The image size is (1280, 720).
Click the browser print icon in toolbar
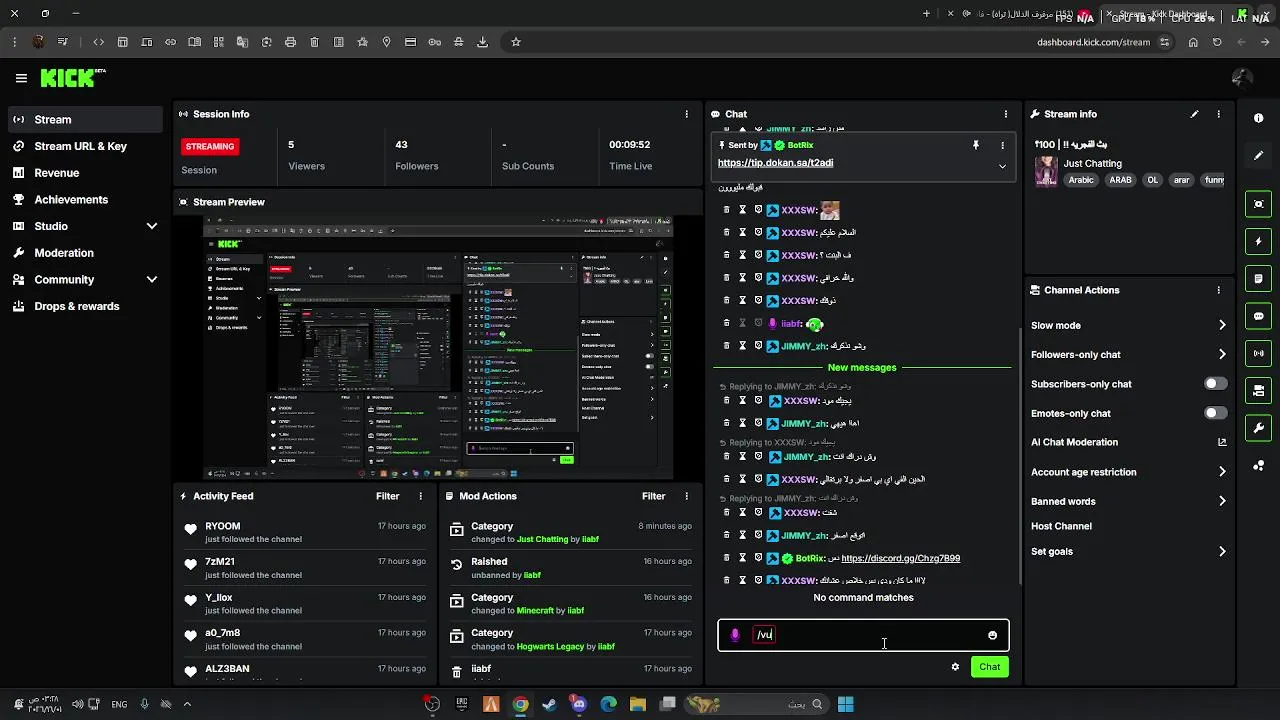(290, 42)
